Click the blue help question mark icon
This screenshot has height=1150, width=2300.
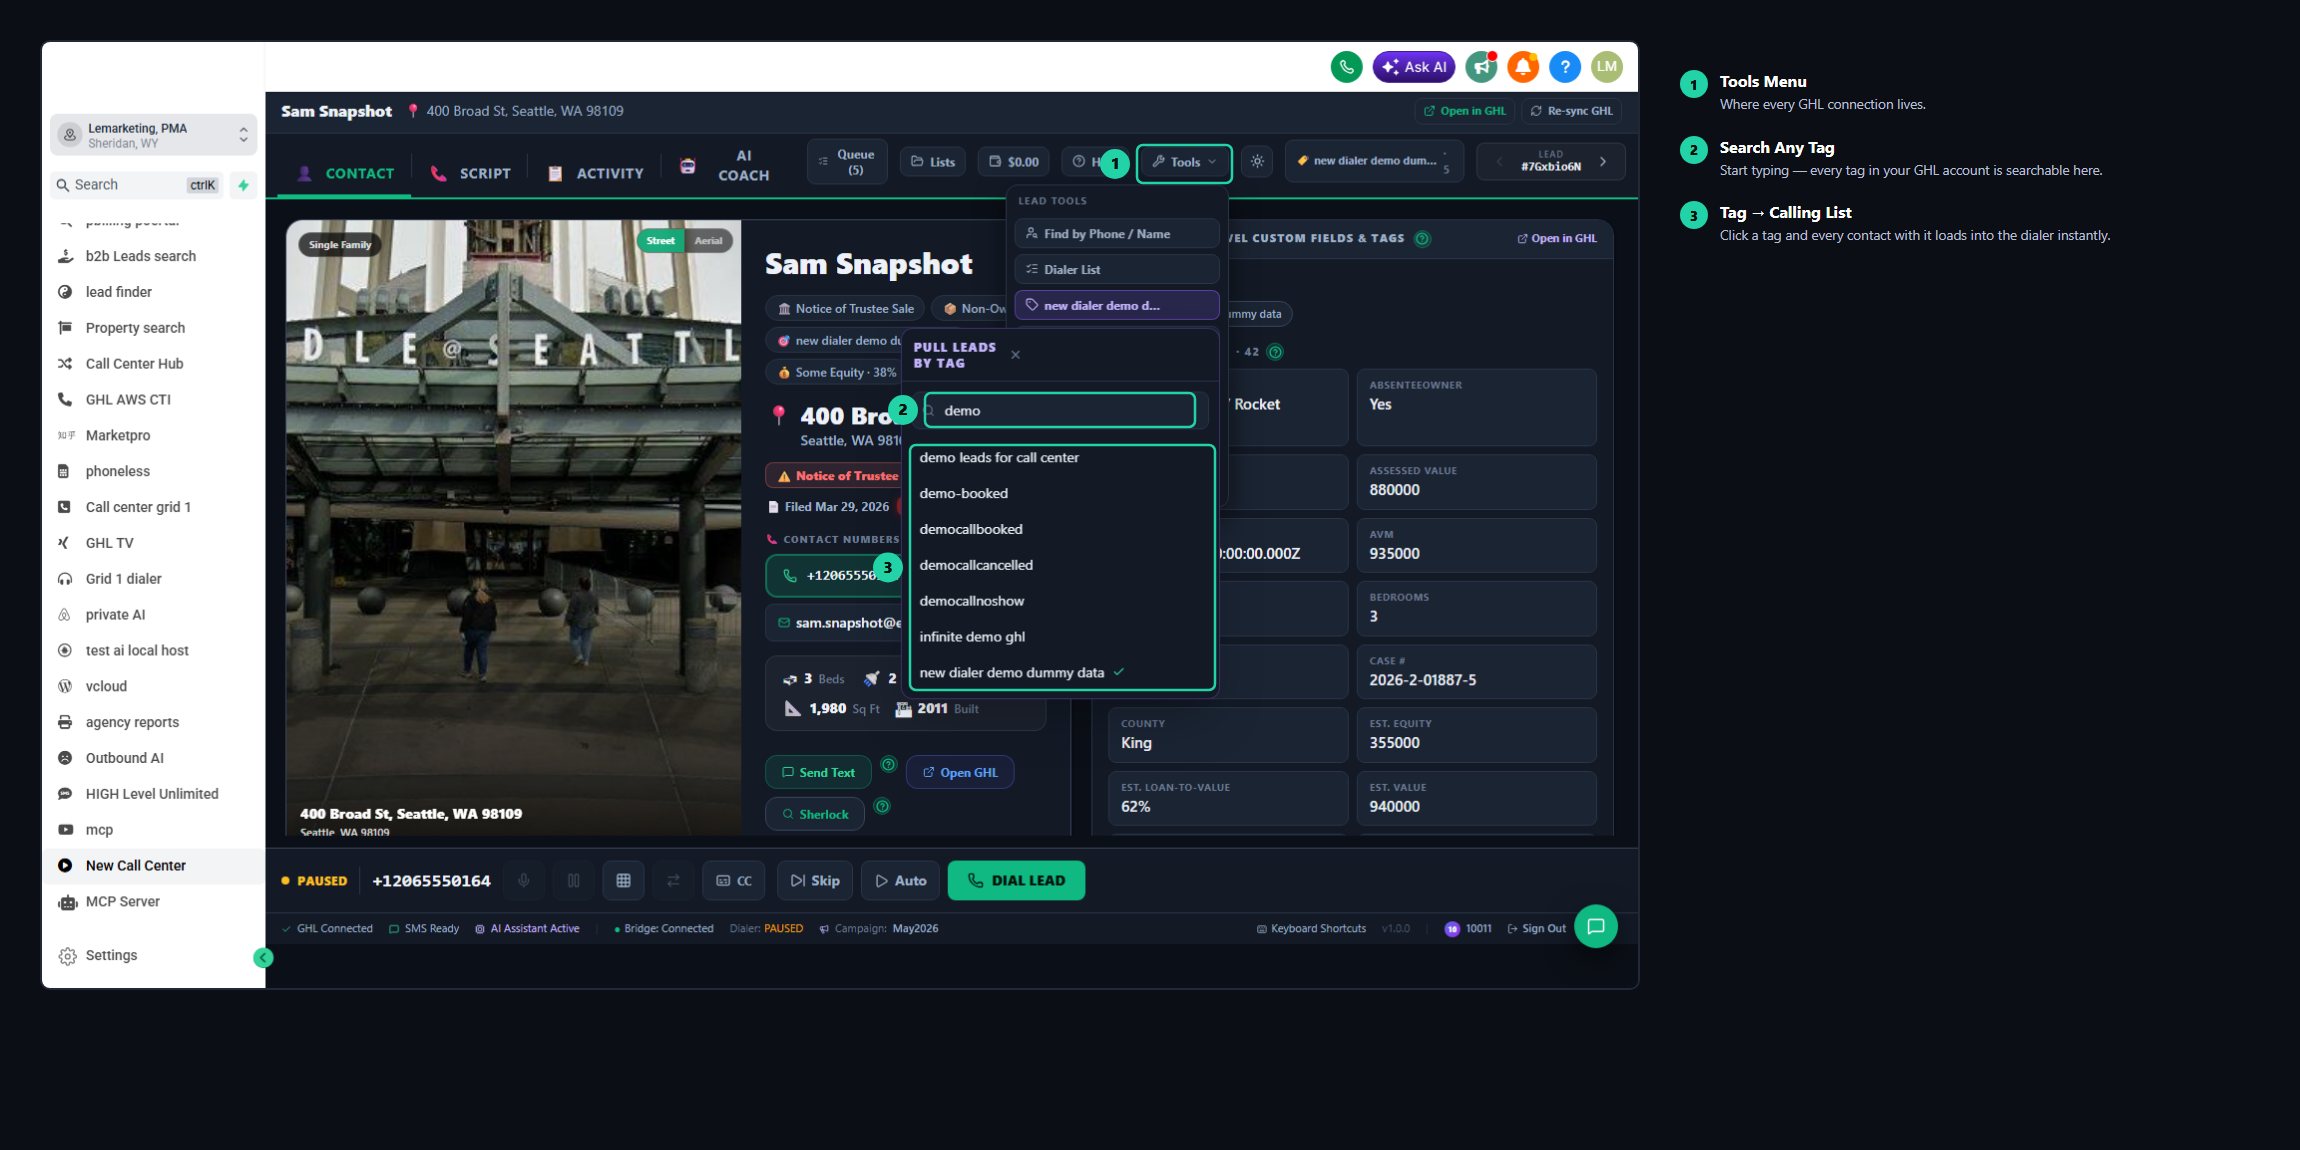[x=1565, y=67]
